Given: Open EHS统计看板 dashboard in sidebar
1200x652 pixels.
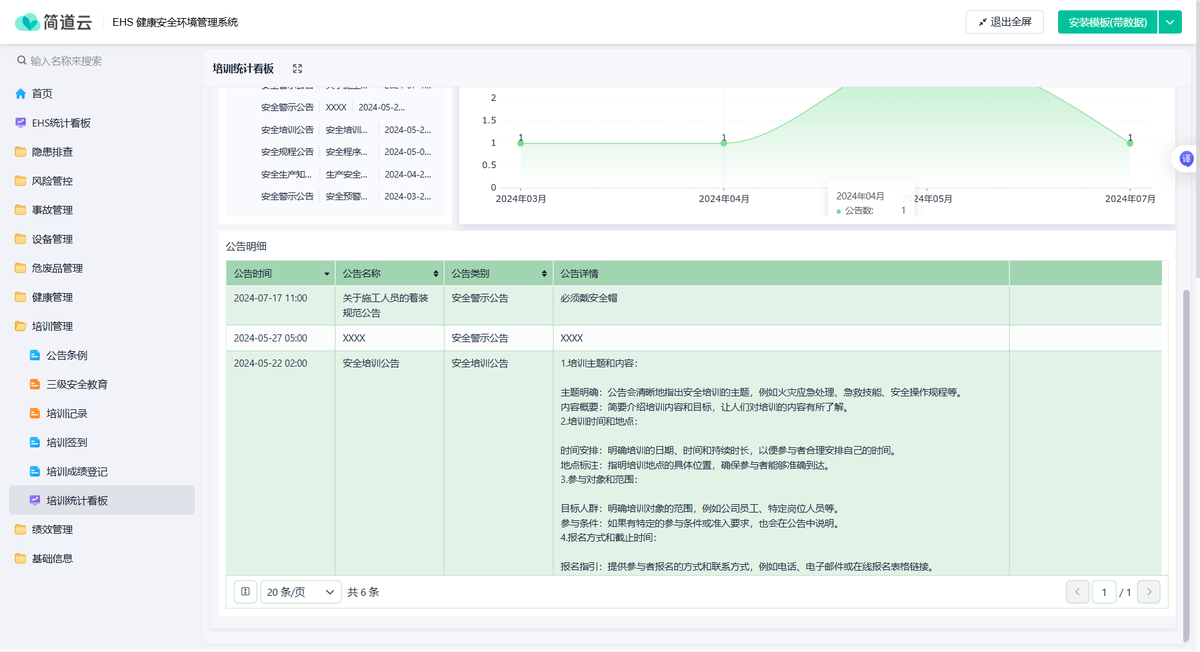Looking at the screenshot, I should 60,123.
